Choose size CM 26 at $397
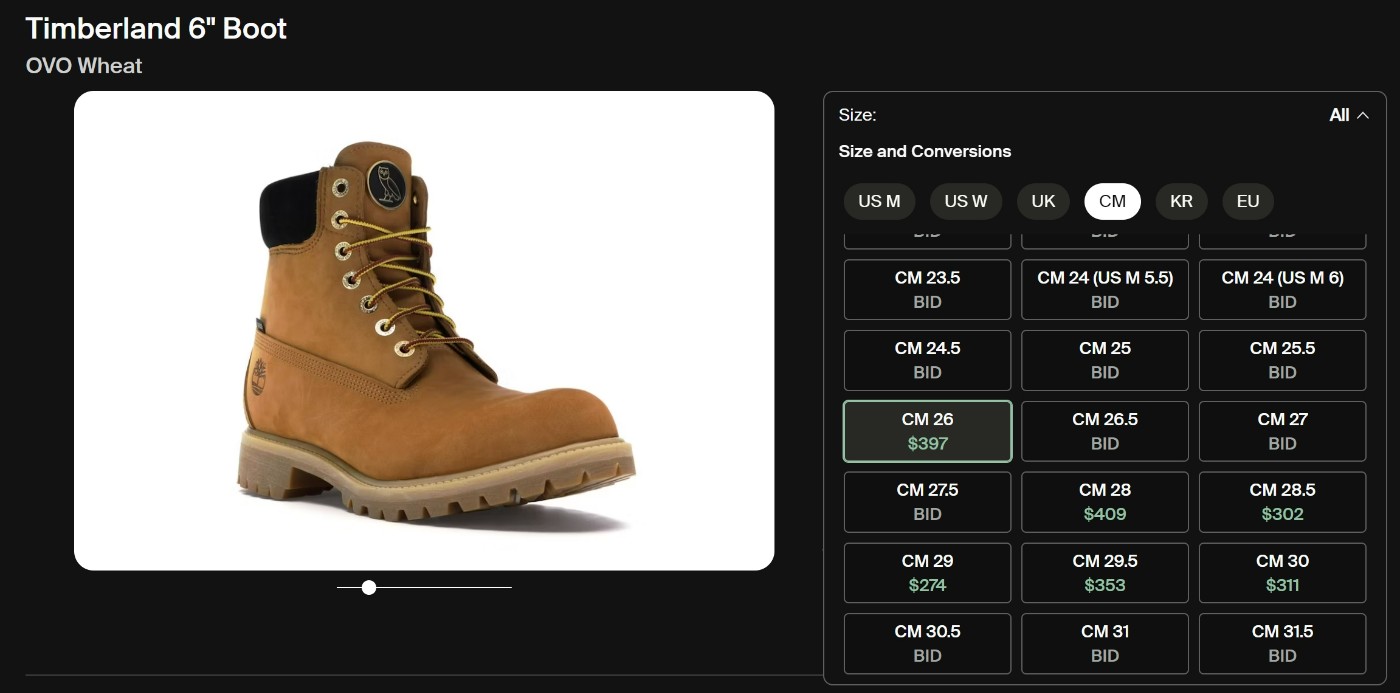 (927, 431)
